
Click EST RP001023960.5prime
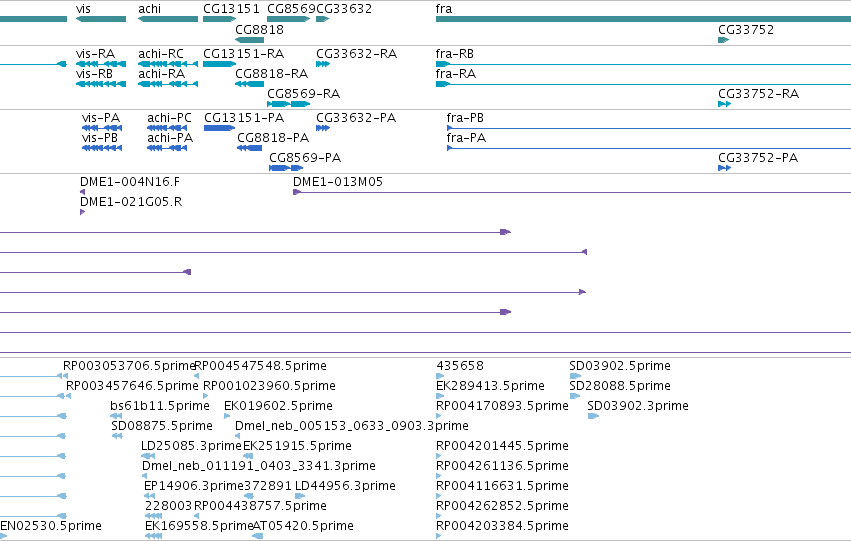click(269, 386)
